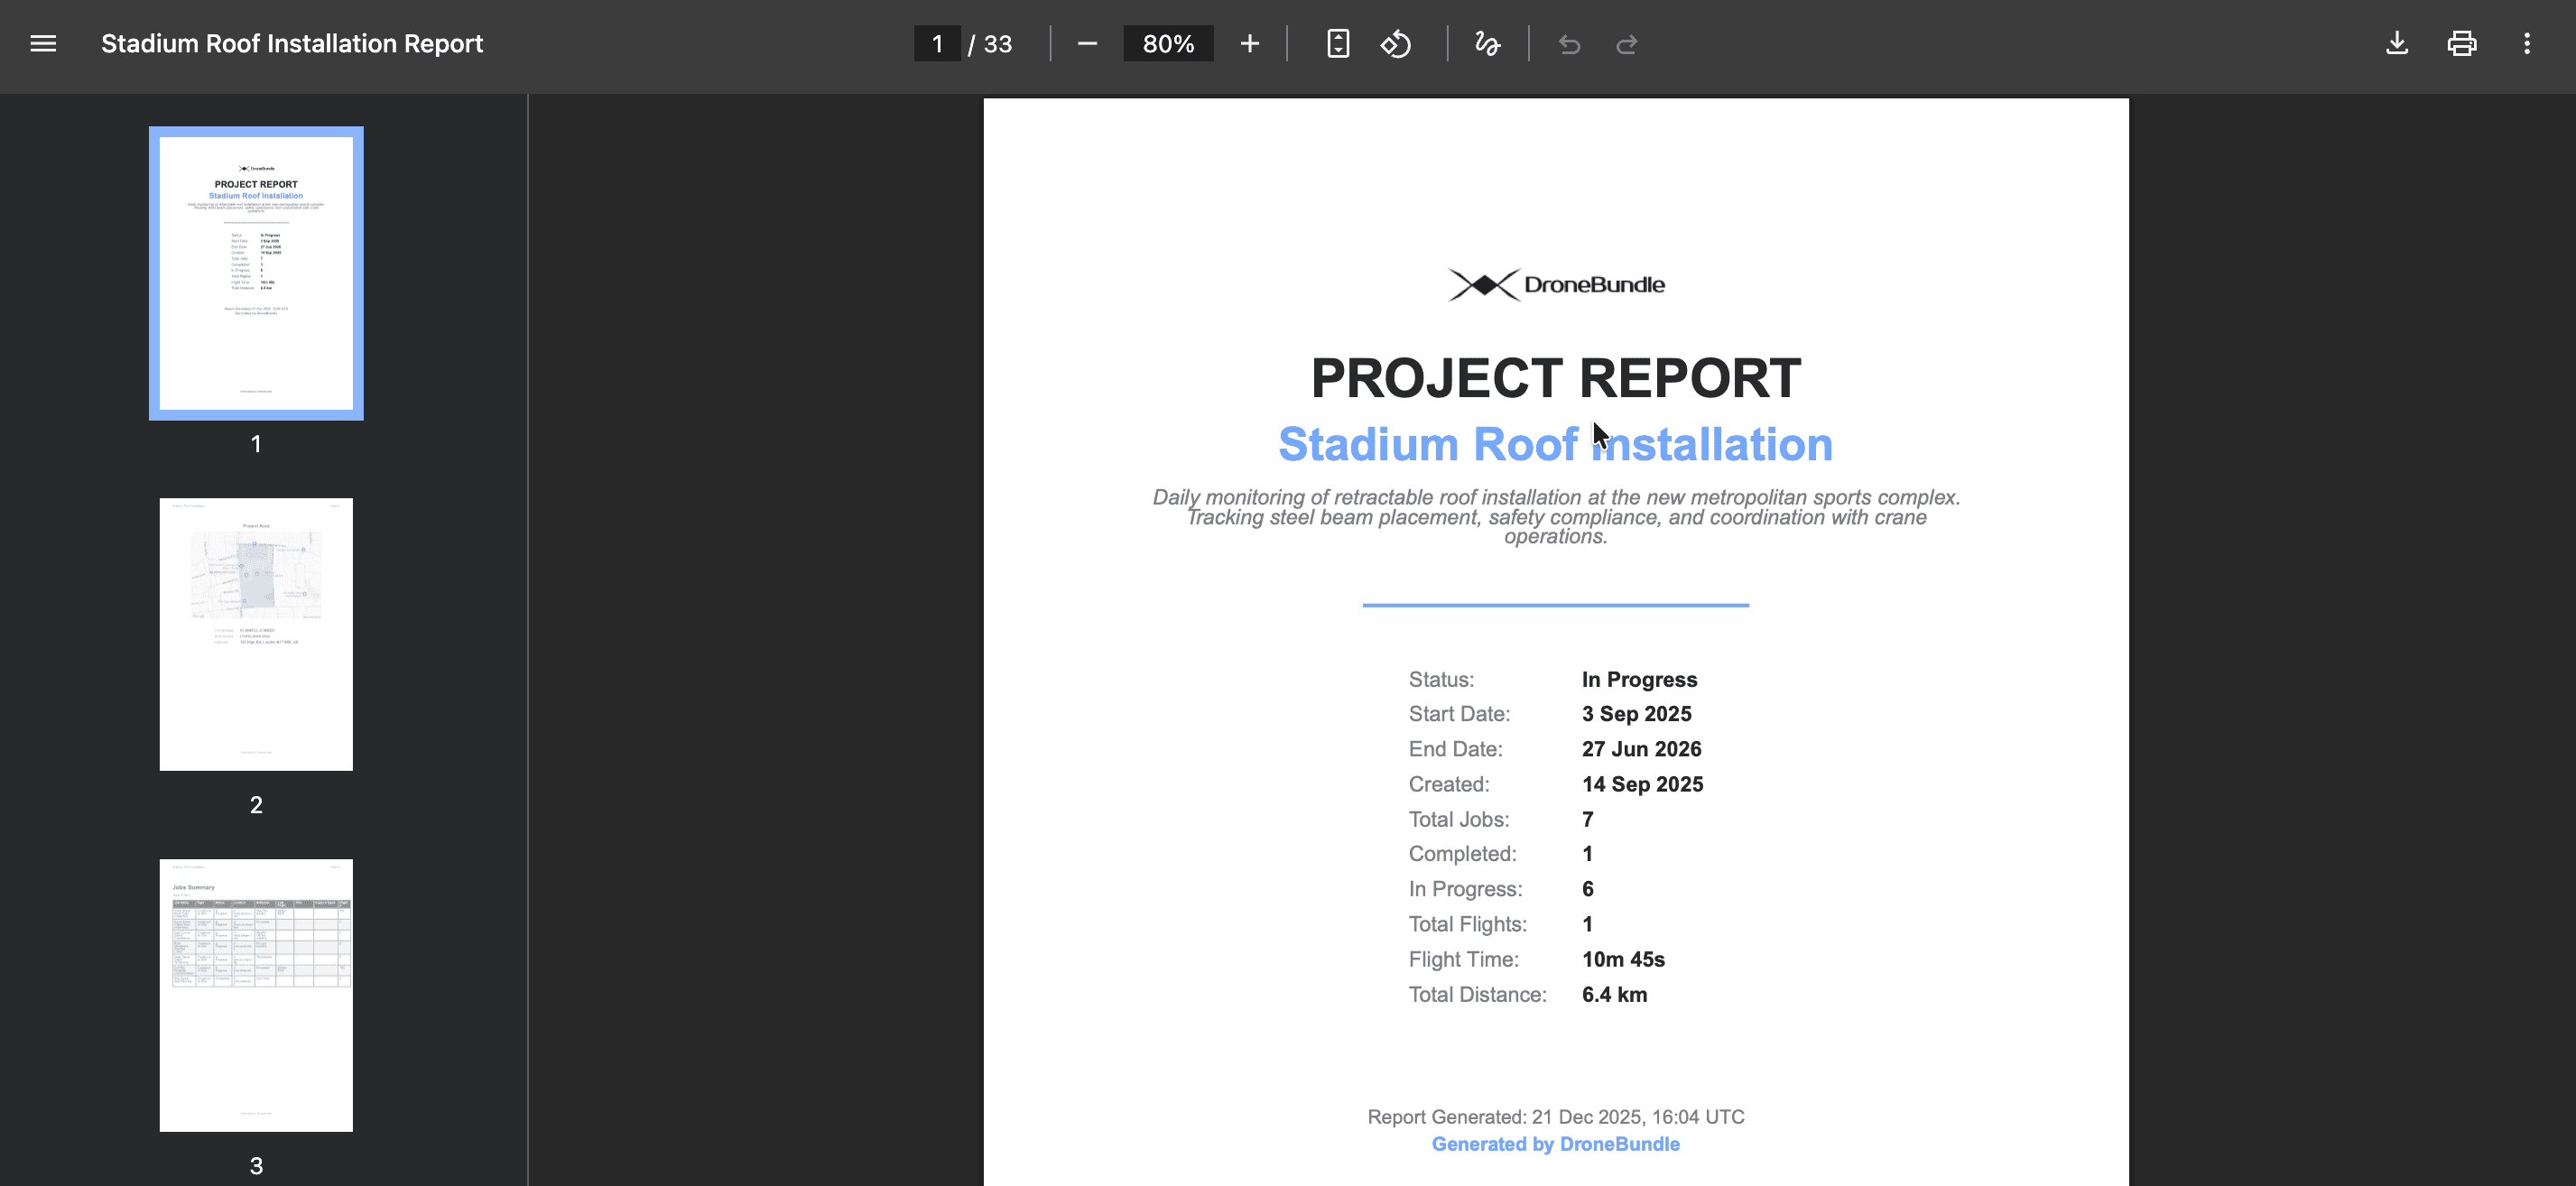Toggle the thumbnail sidebar with hamburger icon
2576x1186 pixels.
click(x=43, y=44)
